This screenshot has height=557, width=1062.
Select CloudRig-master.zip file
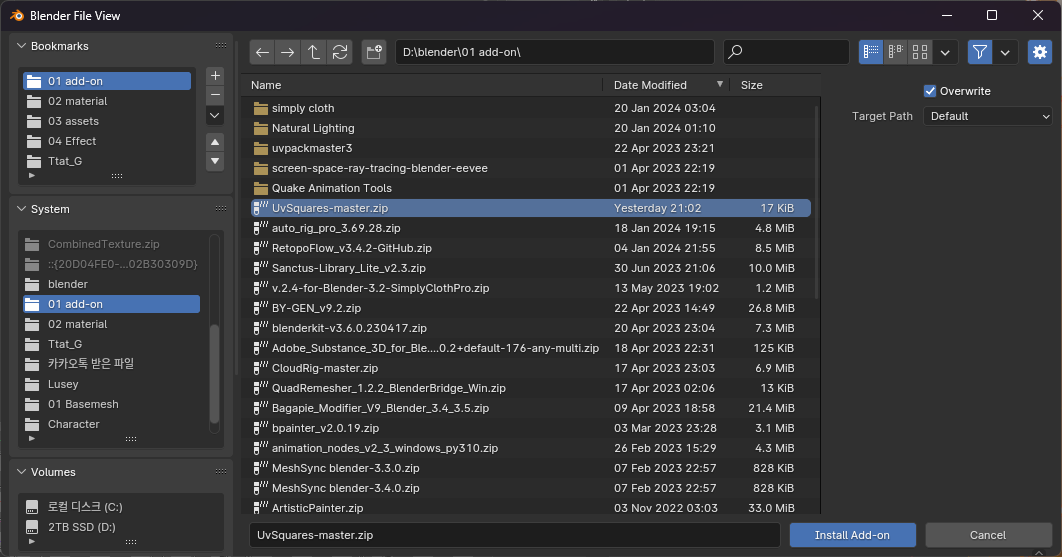(530, 368)
